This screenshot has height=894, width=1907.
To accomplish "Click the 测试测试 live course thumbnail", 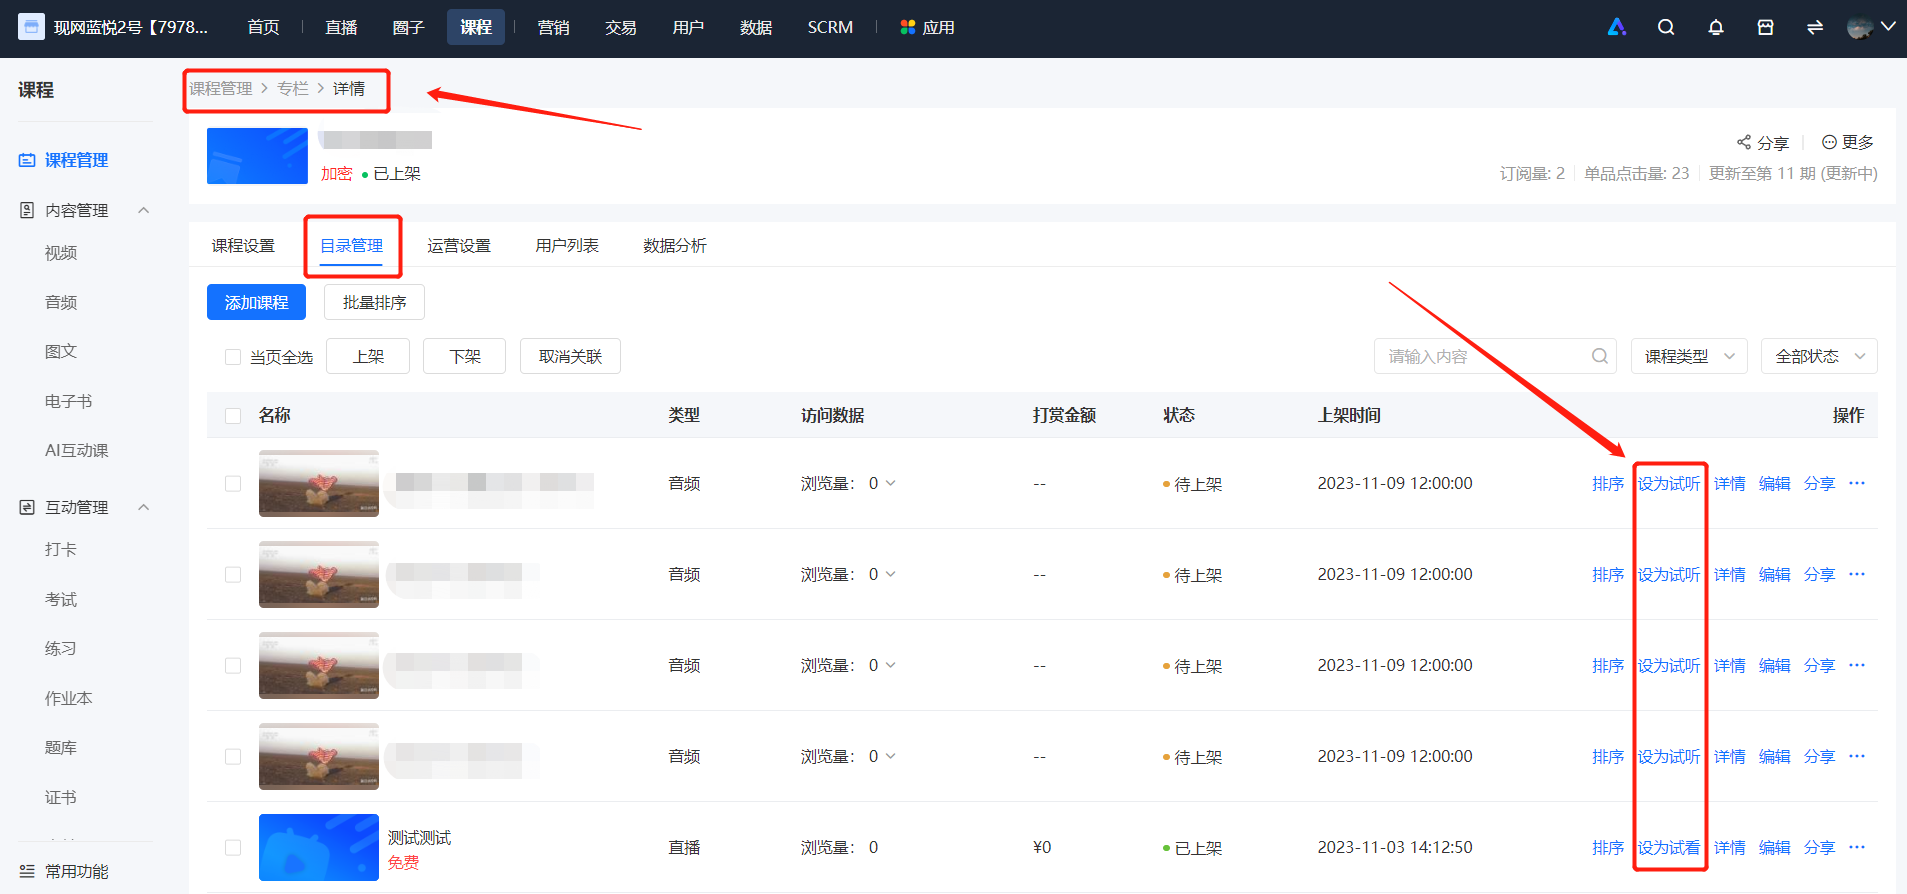I will [319, 847].
